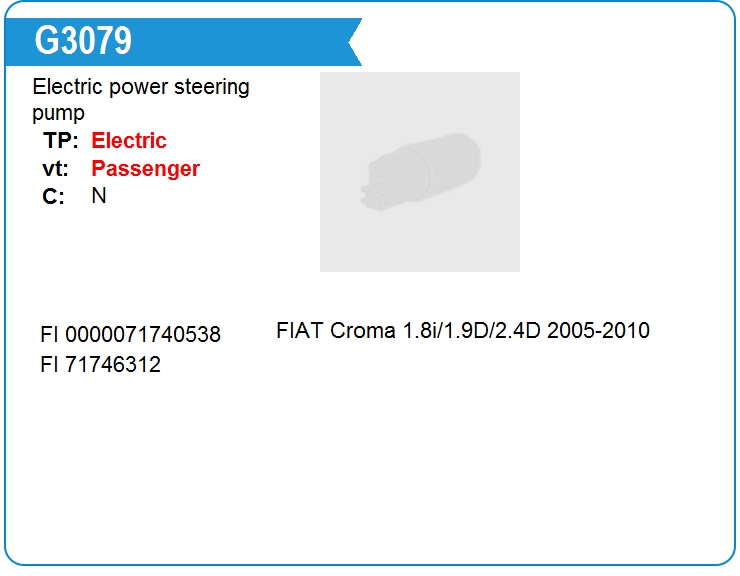Open the pump product thumbnail image

click(x=420, y=172)
